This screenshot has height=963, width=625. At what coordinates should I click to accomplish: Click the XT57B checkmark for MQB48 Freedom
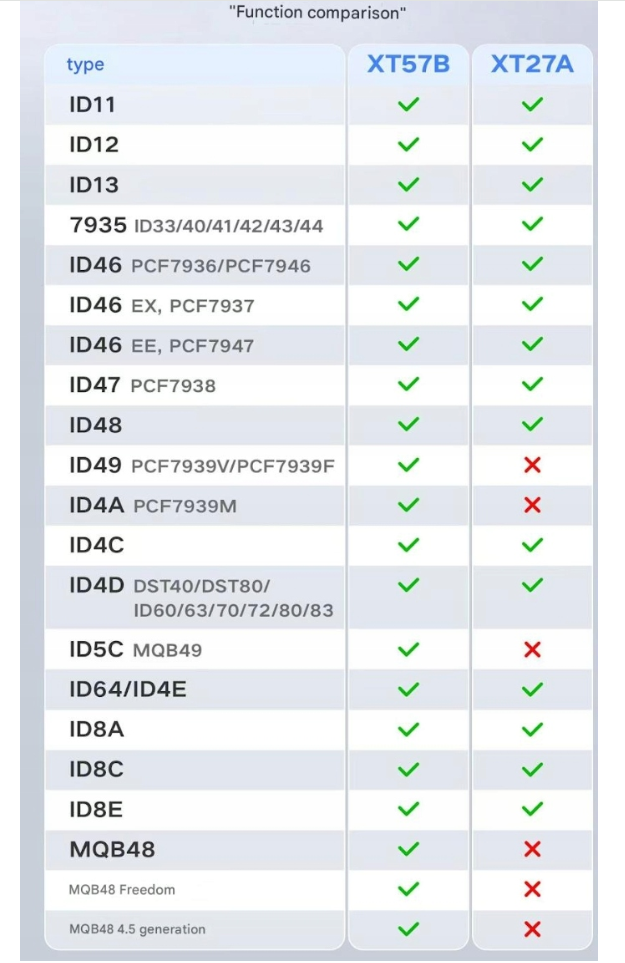(408, 889)
